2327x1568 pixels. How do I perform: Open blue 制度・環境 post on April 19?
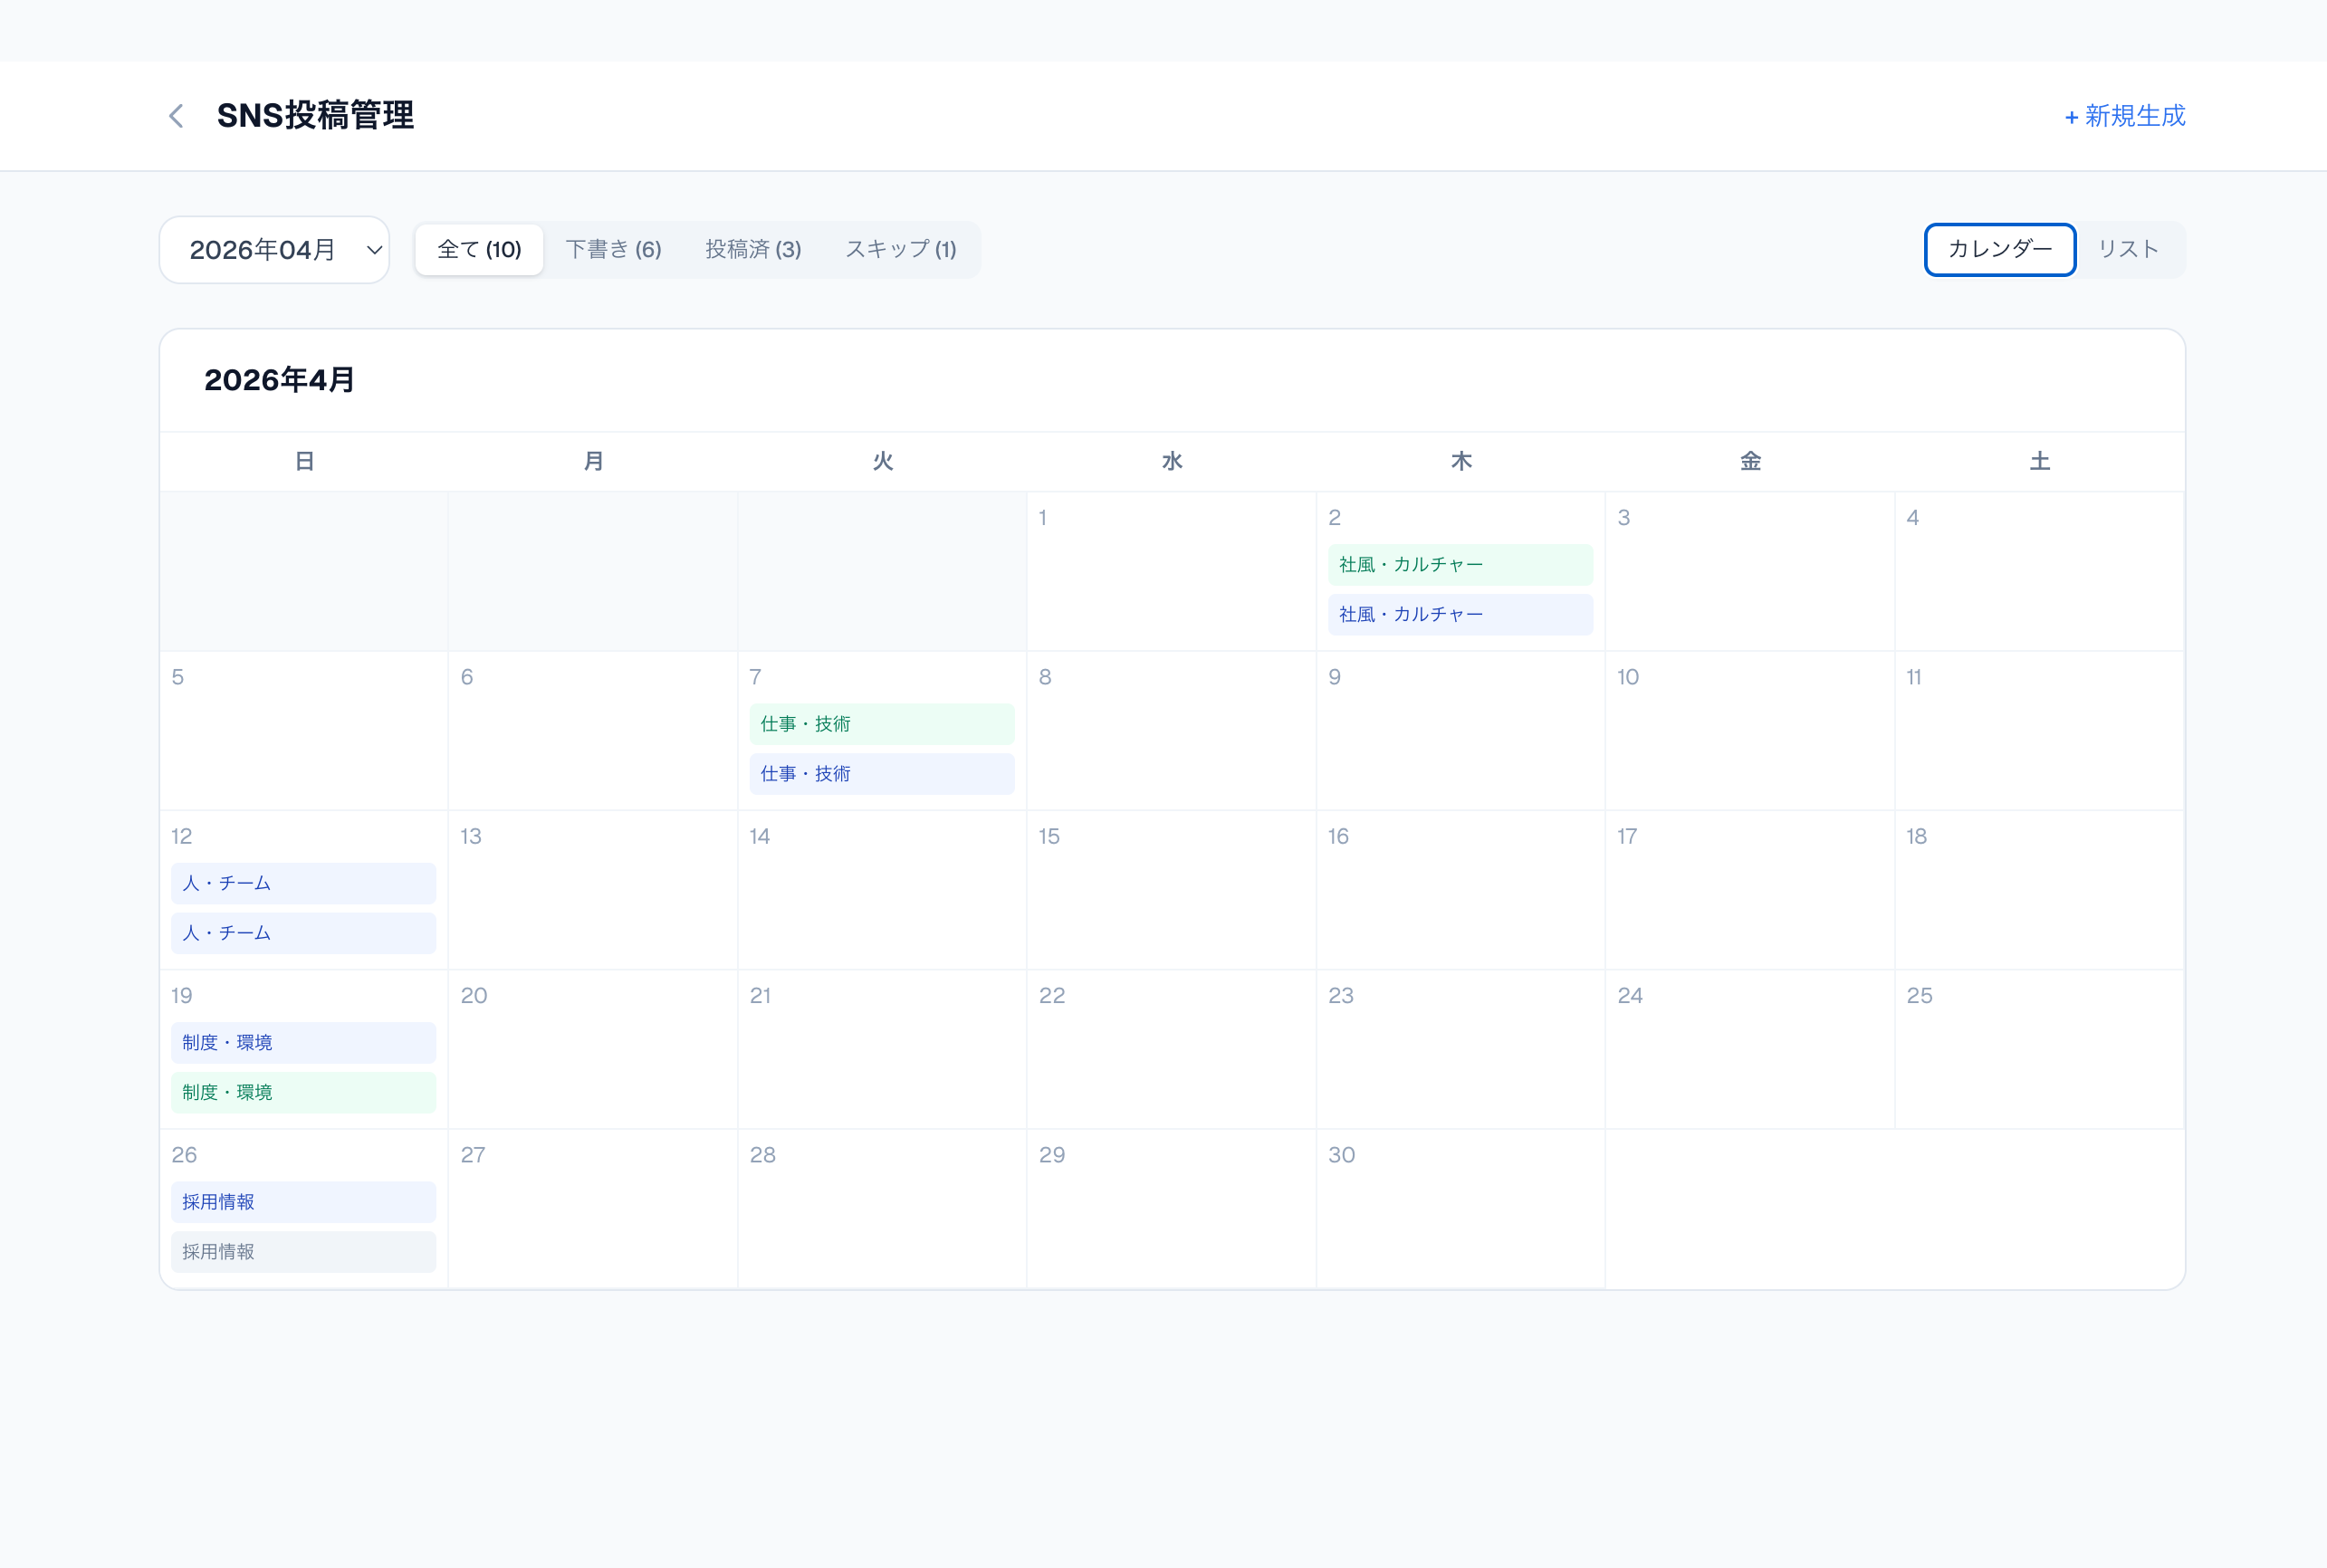303,1042
